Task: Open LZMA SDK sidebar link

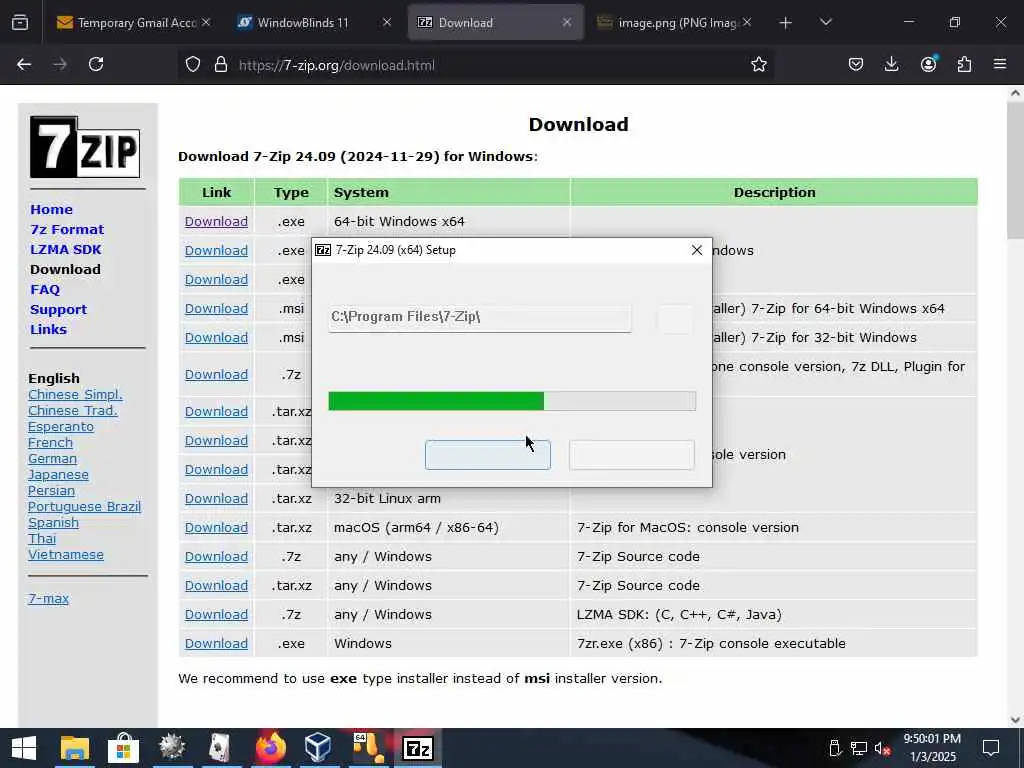Action: (65, 249)
